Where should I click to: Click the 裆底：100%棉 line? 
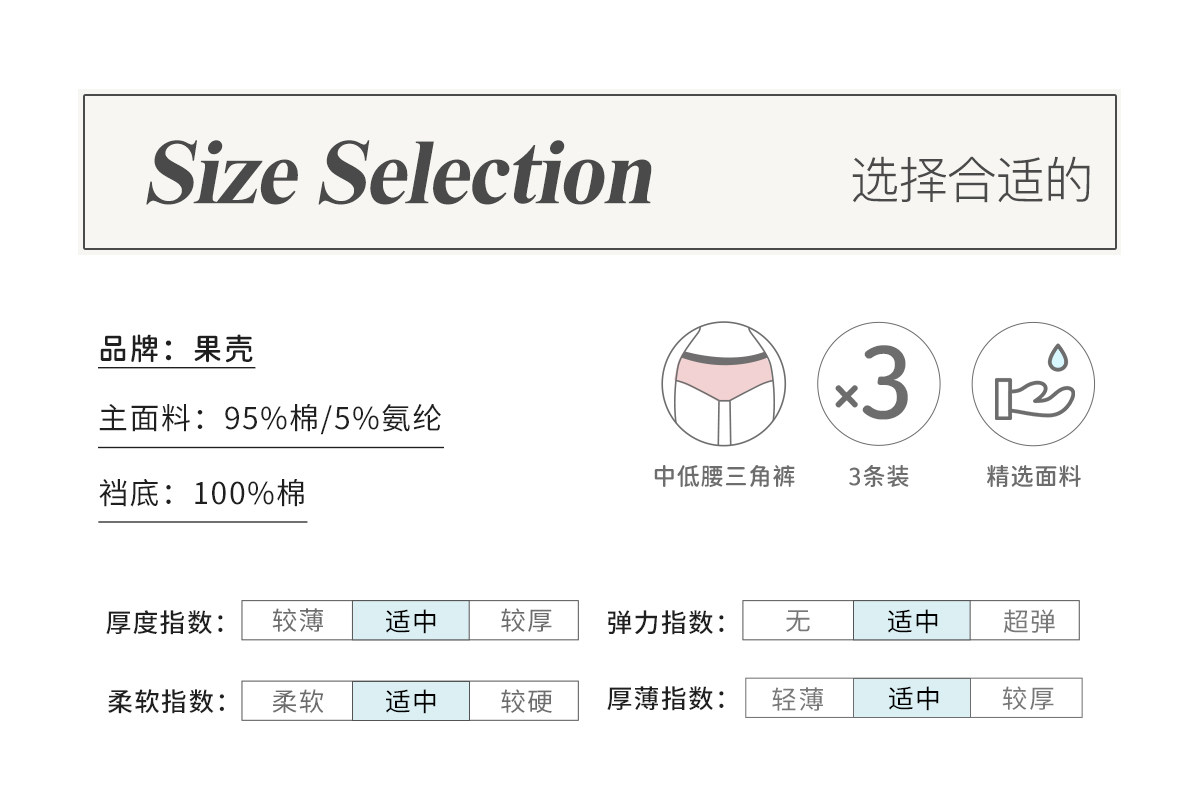tap(202, 493)
